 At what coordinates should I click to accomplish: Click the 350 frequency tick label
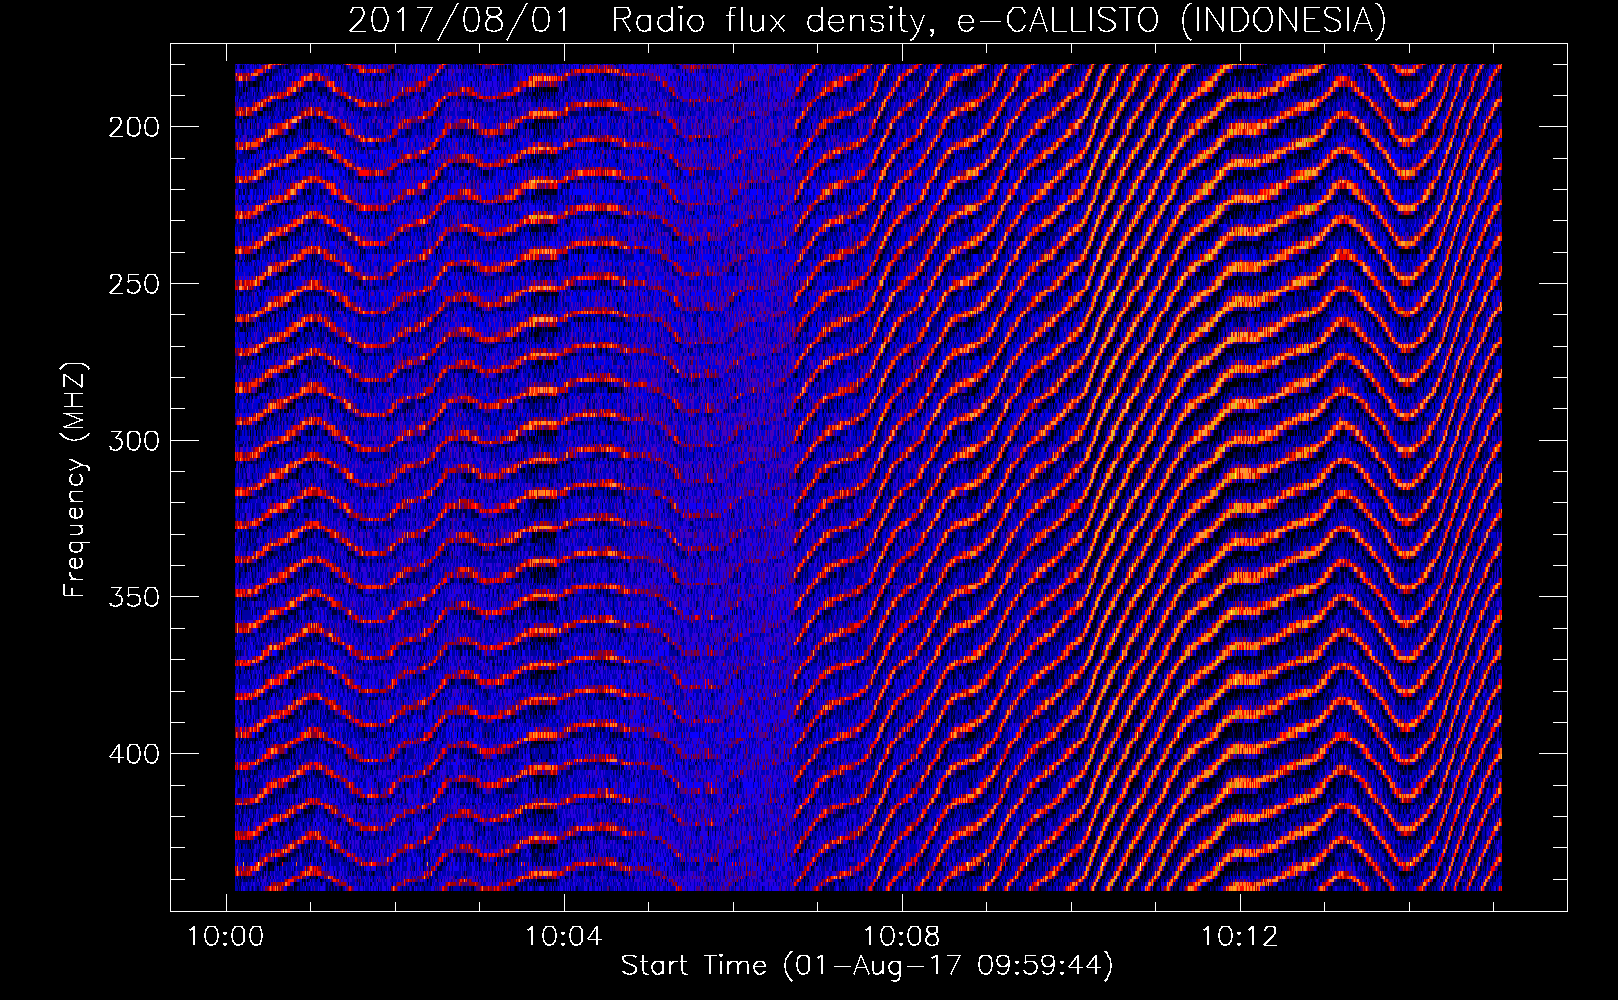click(x=132, y=597)
